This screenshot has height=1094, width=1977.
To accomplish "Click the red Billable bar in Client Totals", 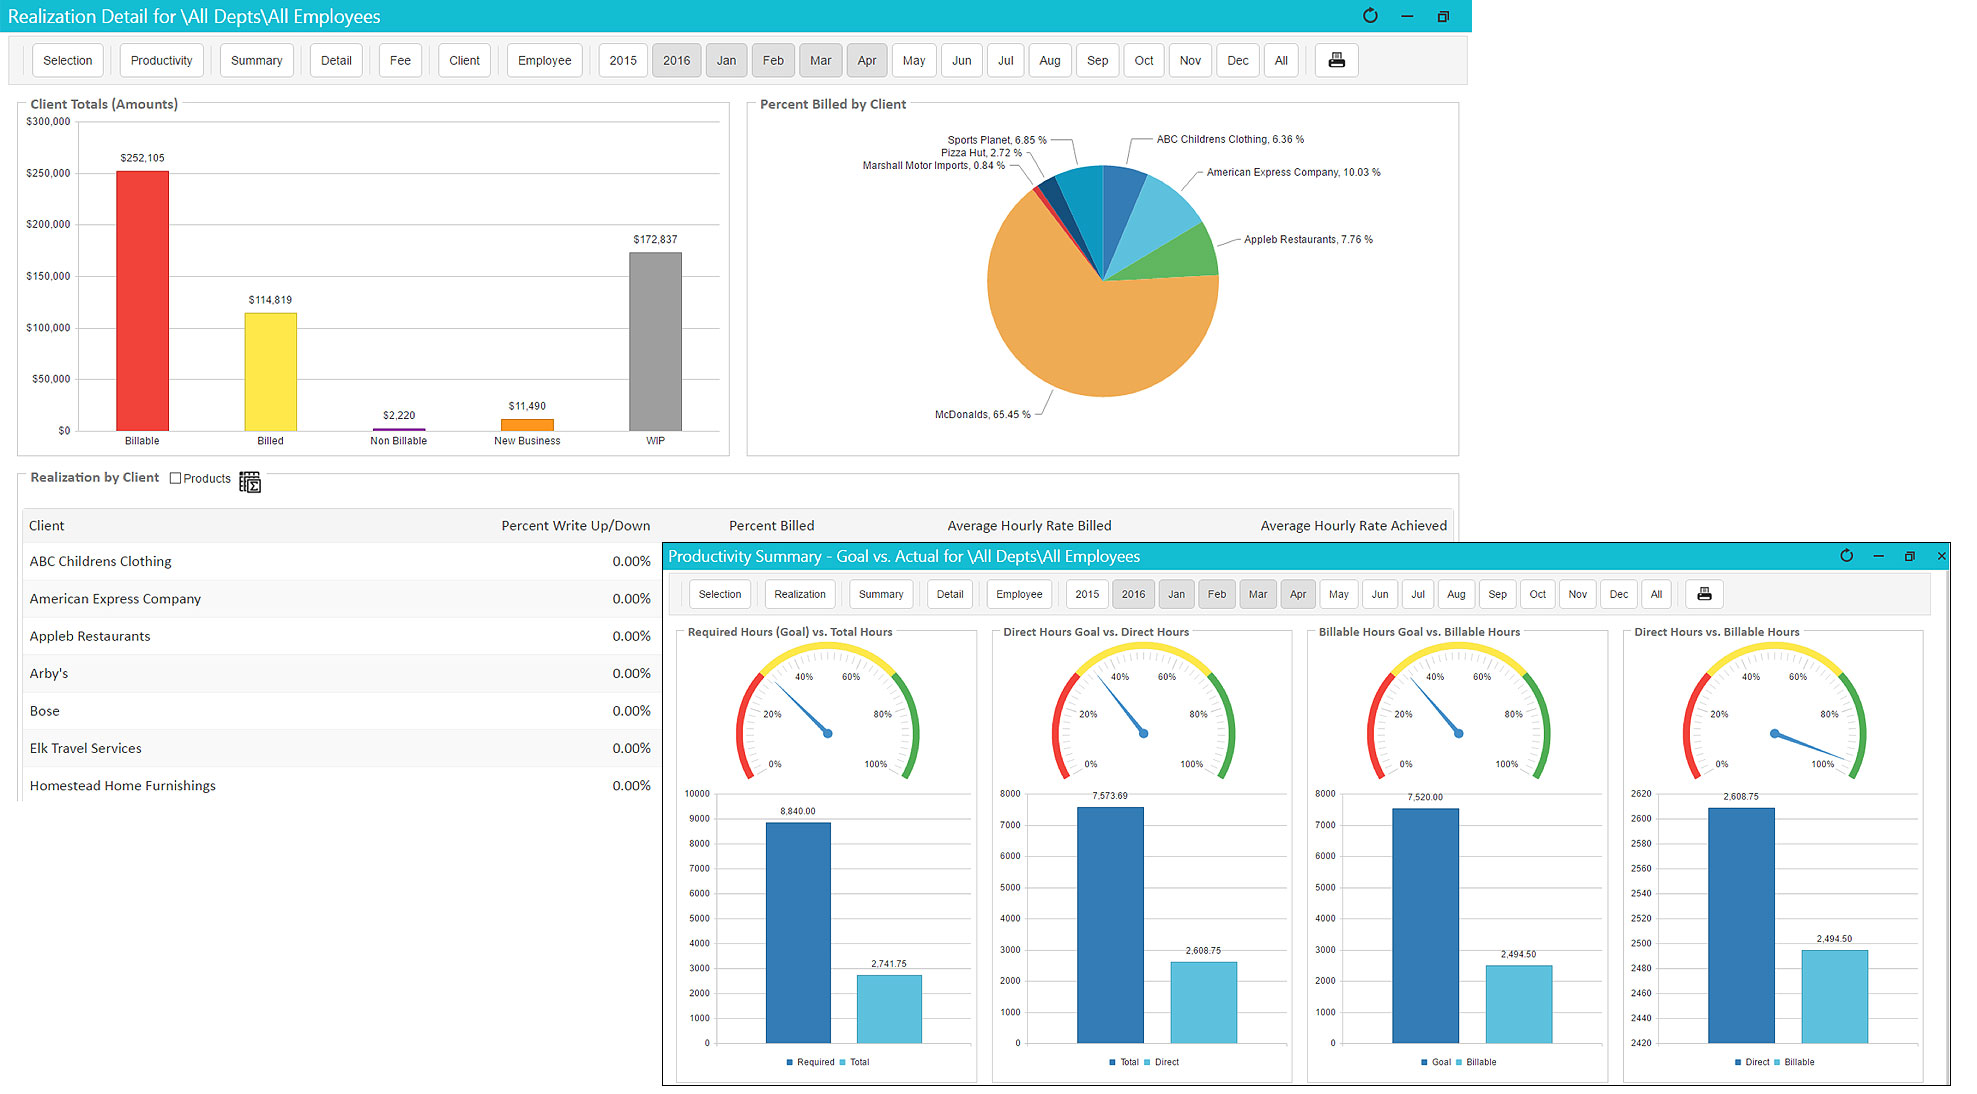I will pos(142,300).
